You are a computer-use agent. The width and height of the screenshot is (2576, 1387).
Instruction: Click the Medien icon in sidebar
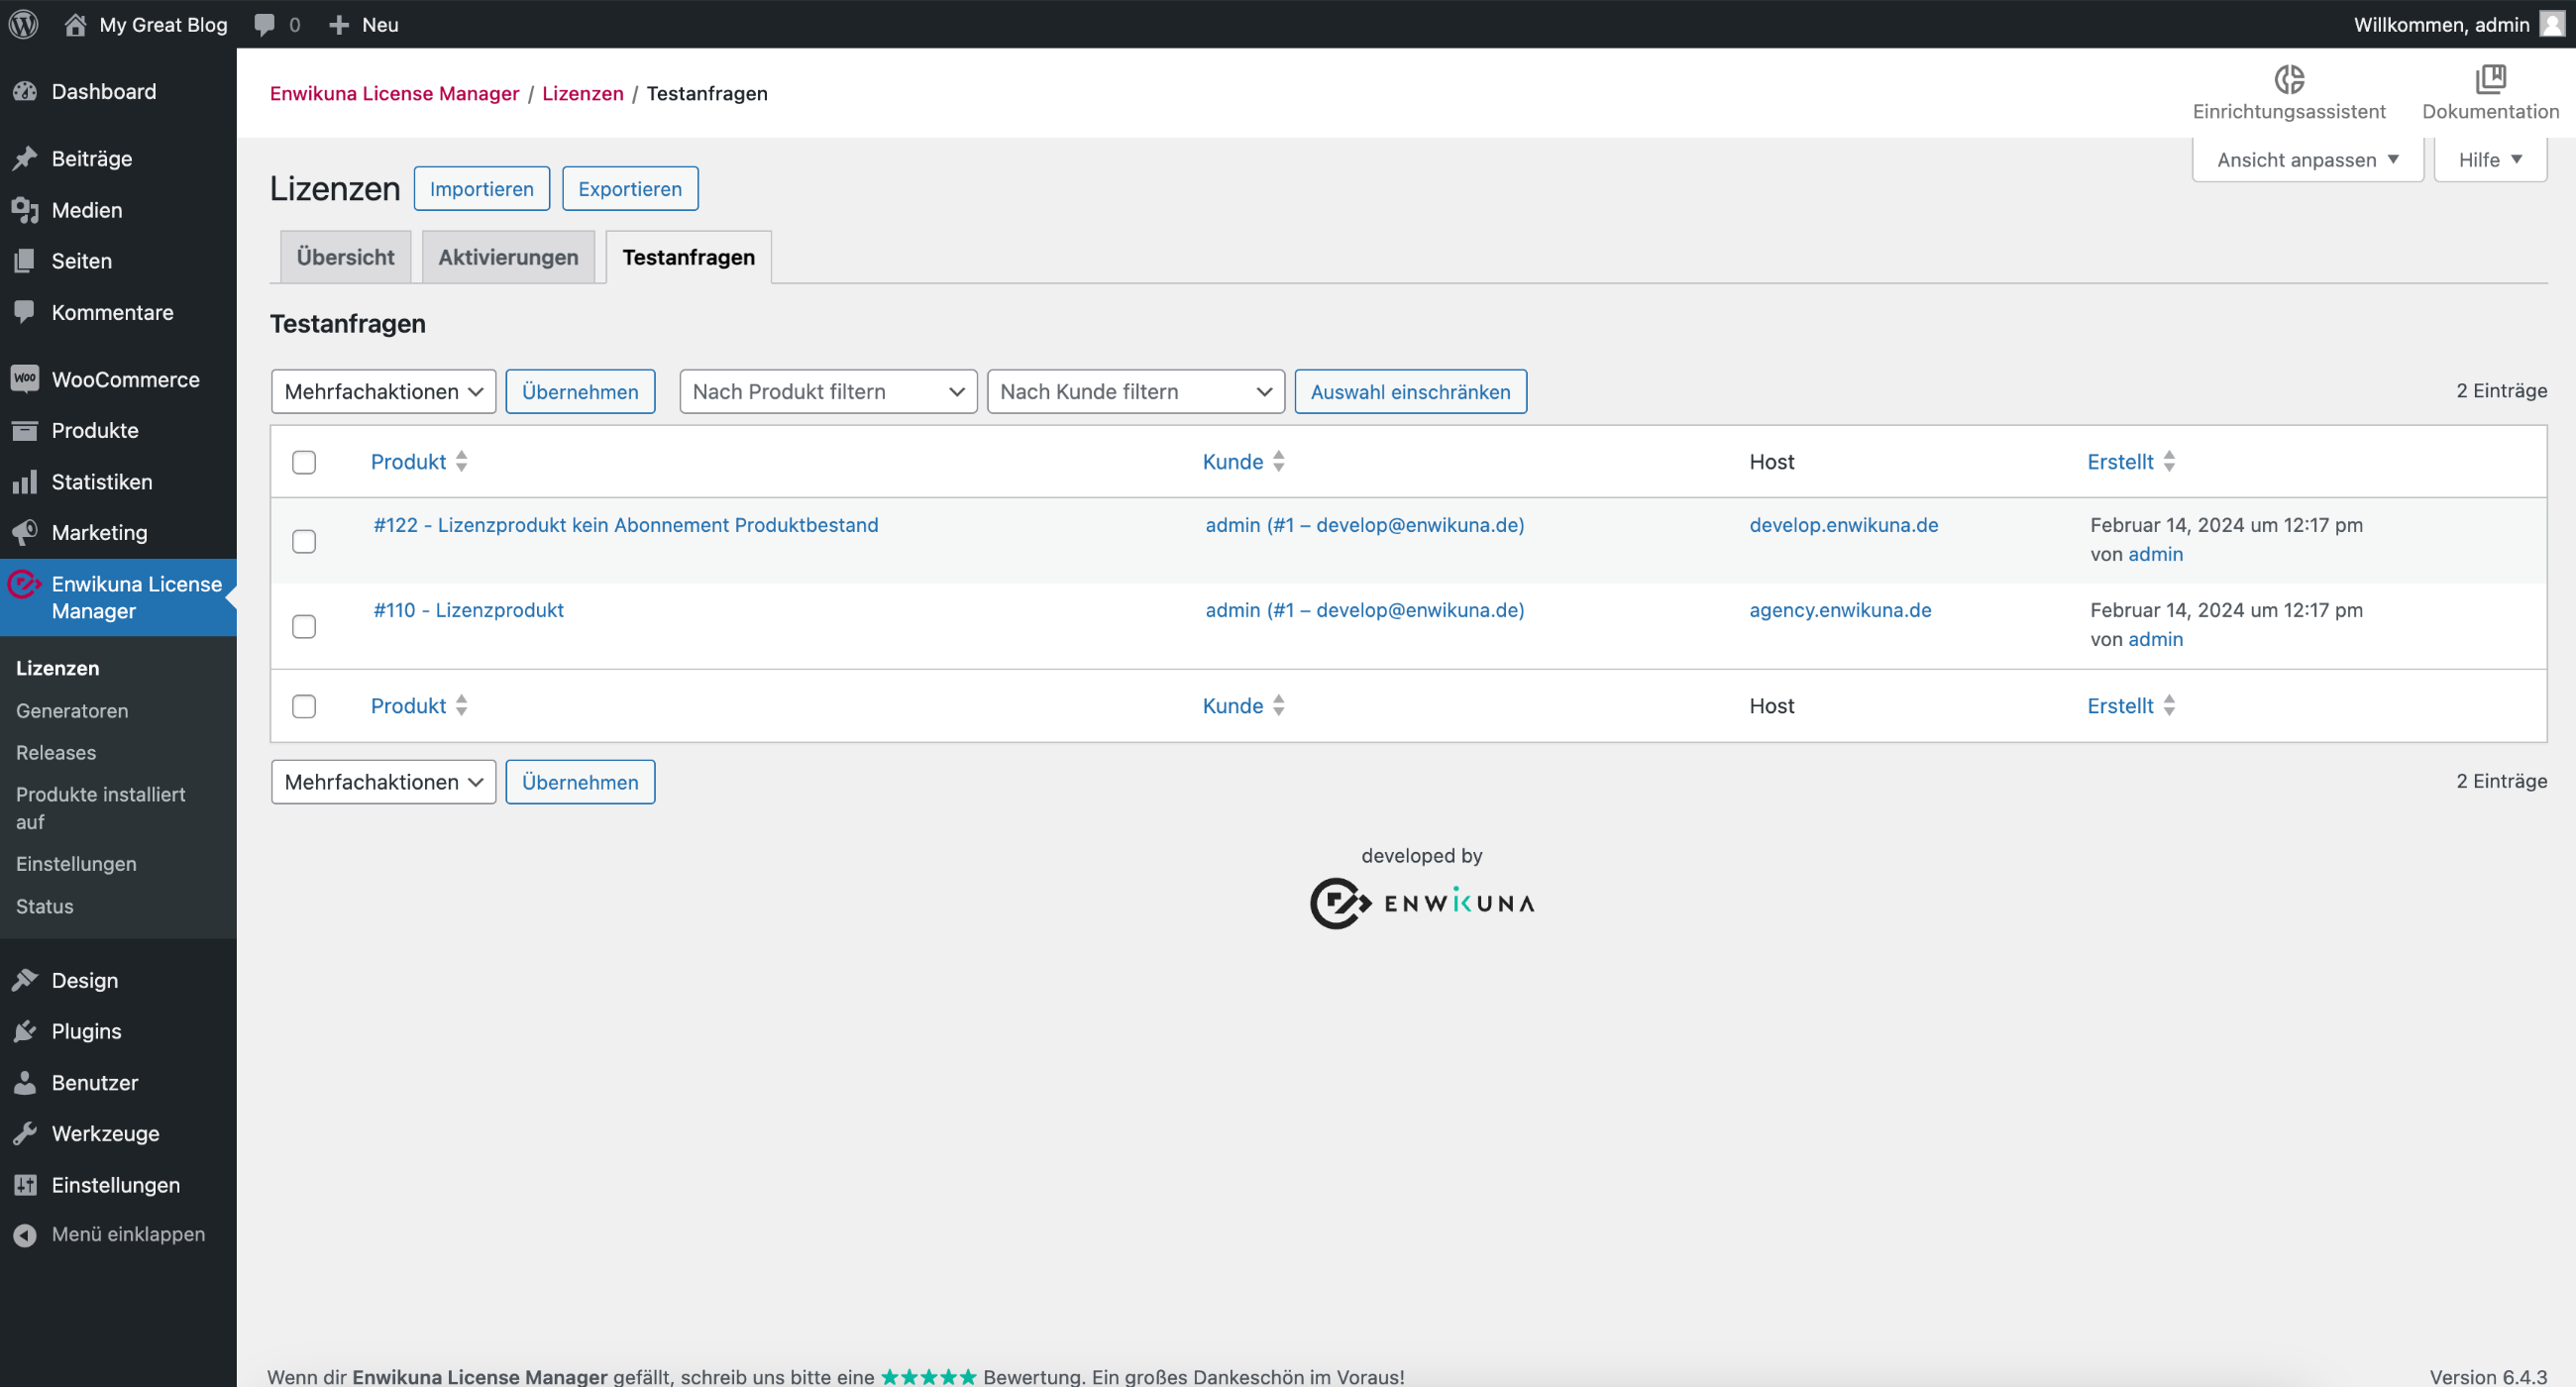tap(25, 210)
